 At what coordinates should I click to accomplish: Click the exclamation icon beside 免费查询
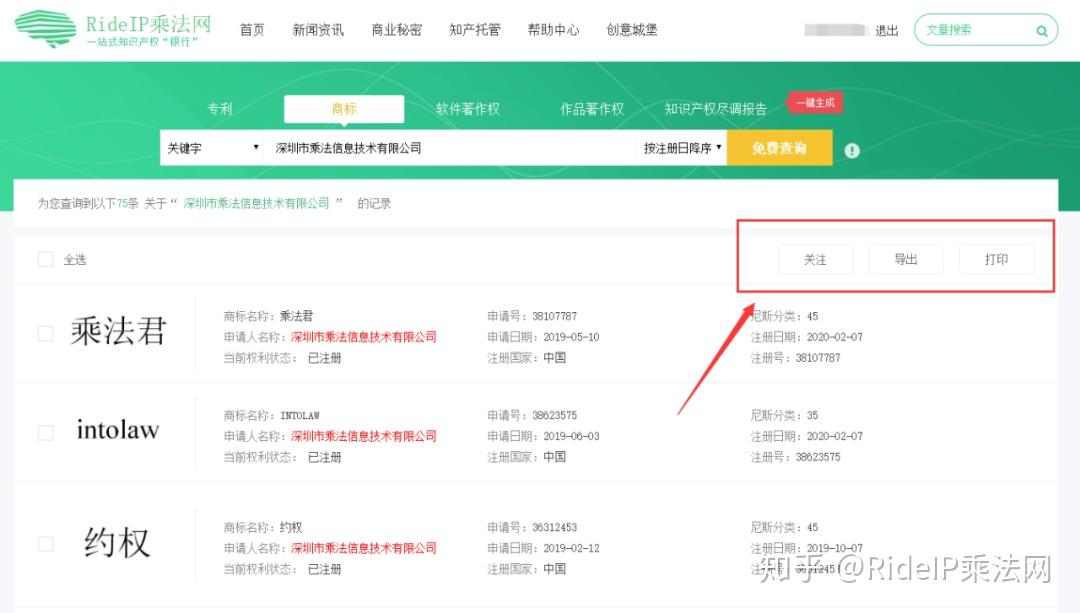851,152
